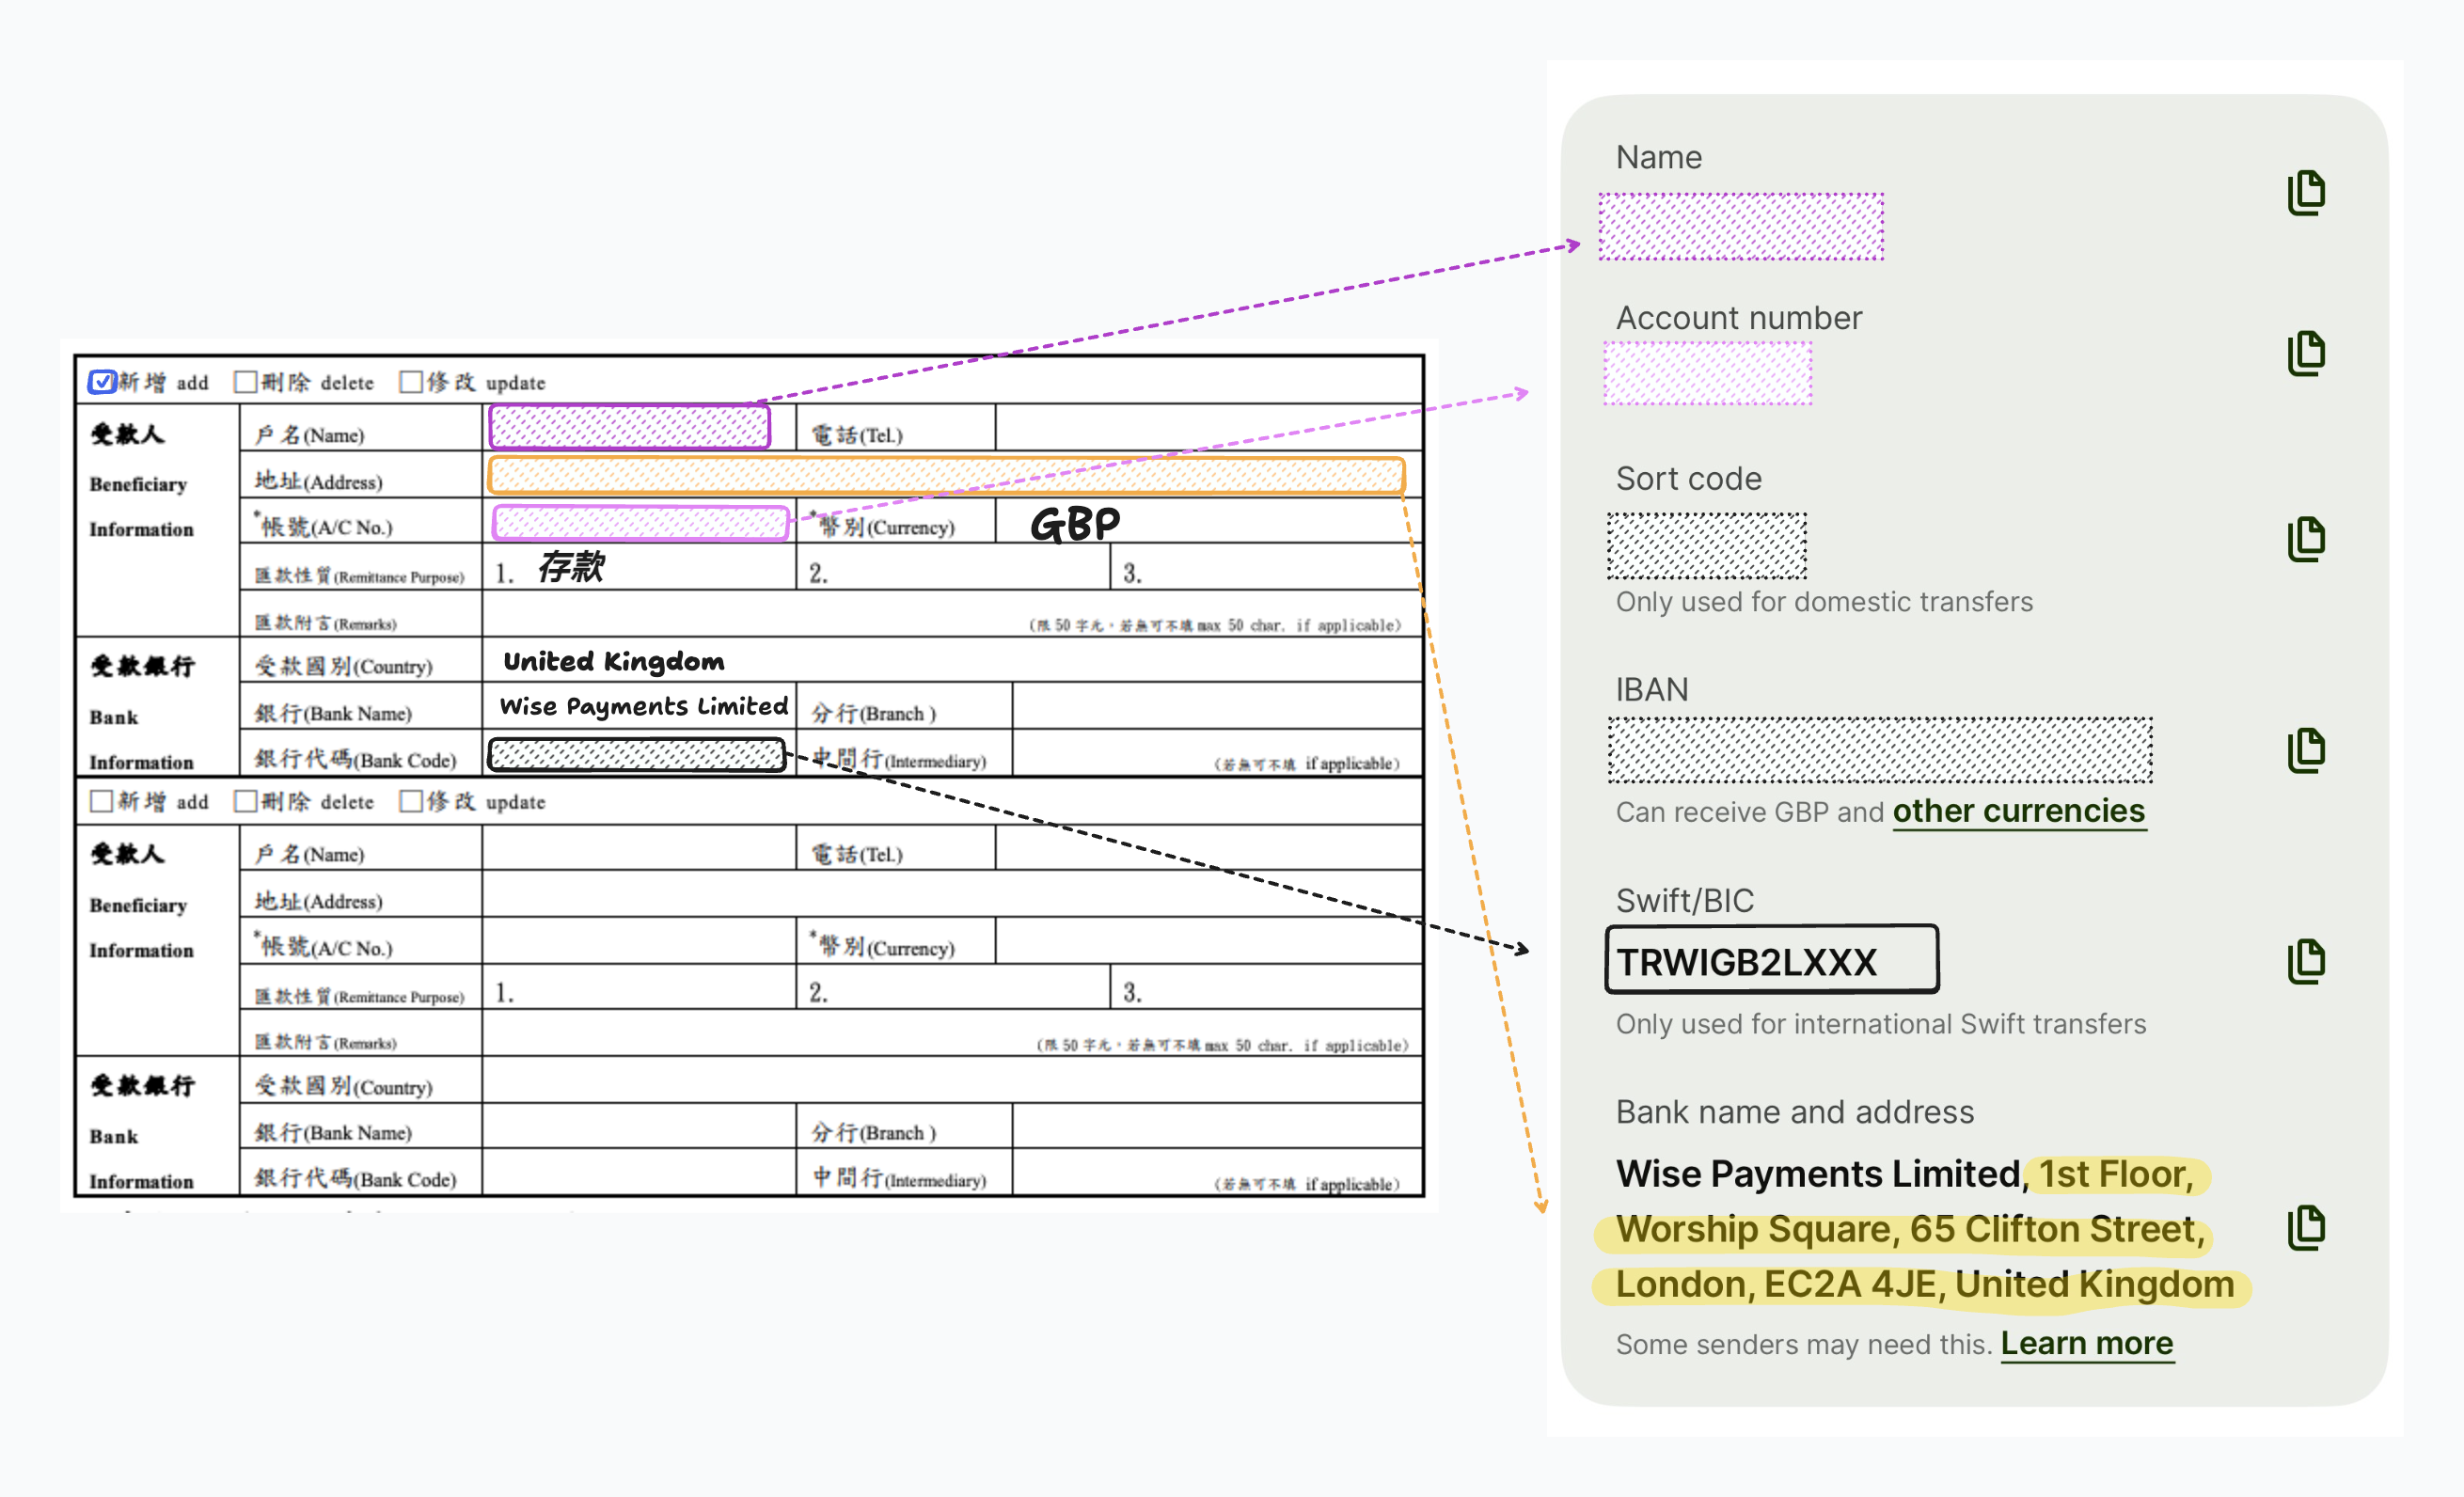Tick the second form's 修改 update checkbox

pyautogui.click(x=410, y=801)
